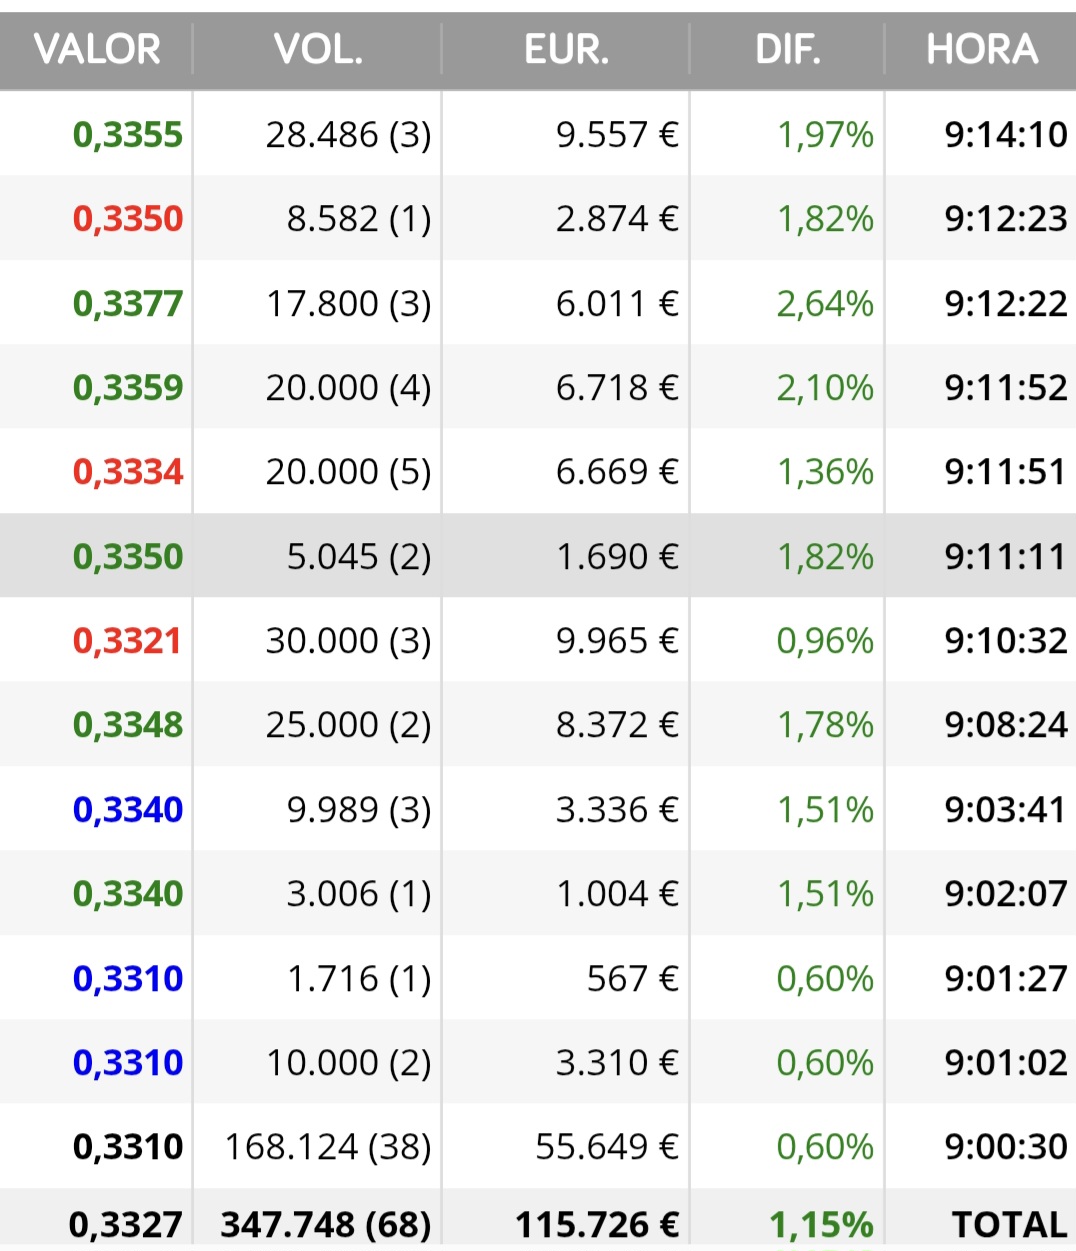Click the 9.965 € amount cell
The width and height of the screenshot is (1076, 1251).
[617, 641]
